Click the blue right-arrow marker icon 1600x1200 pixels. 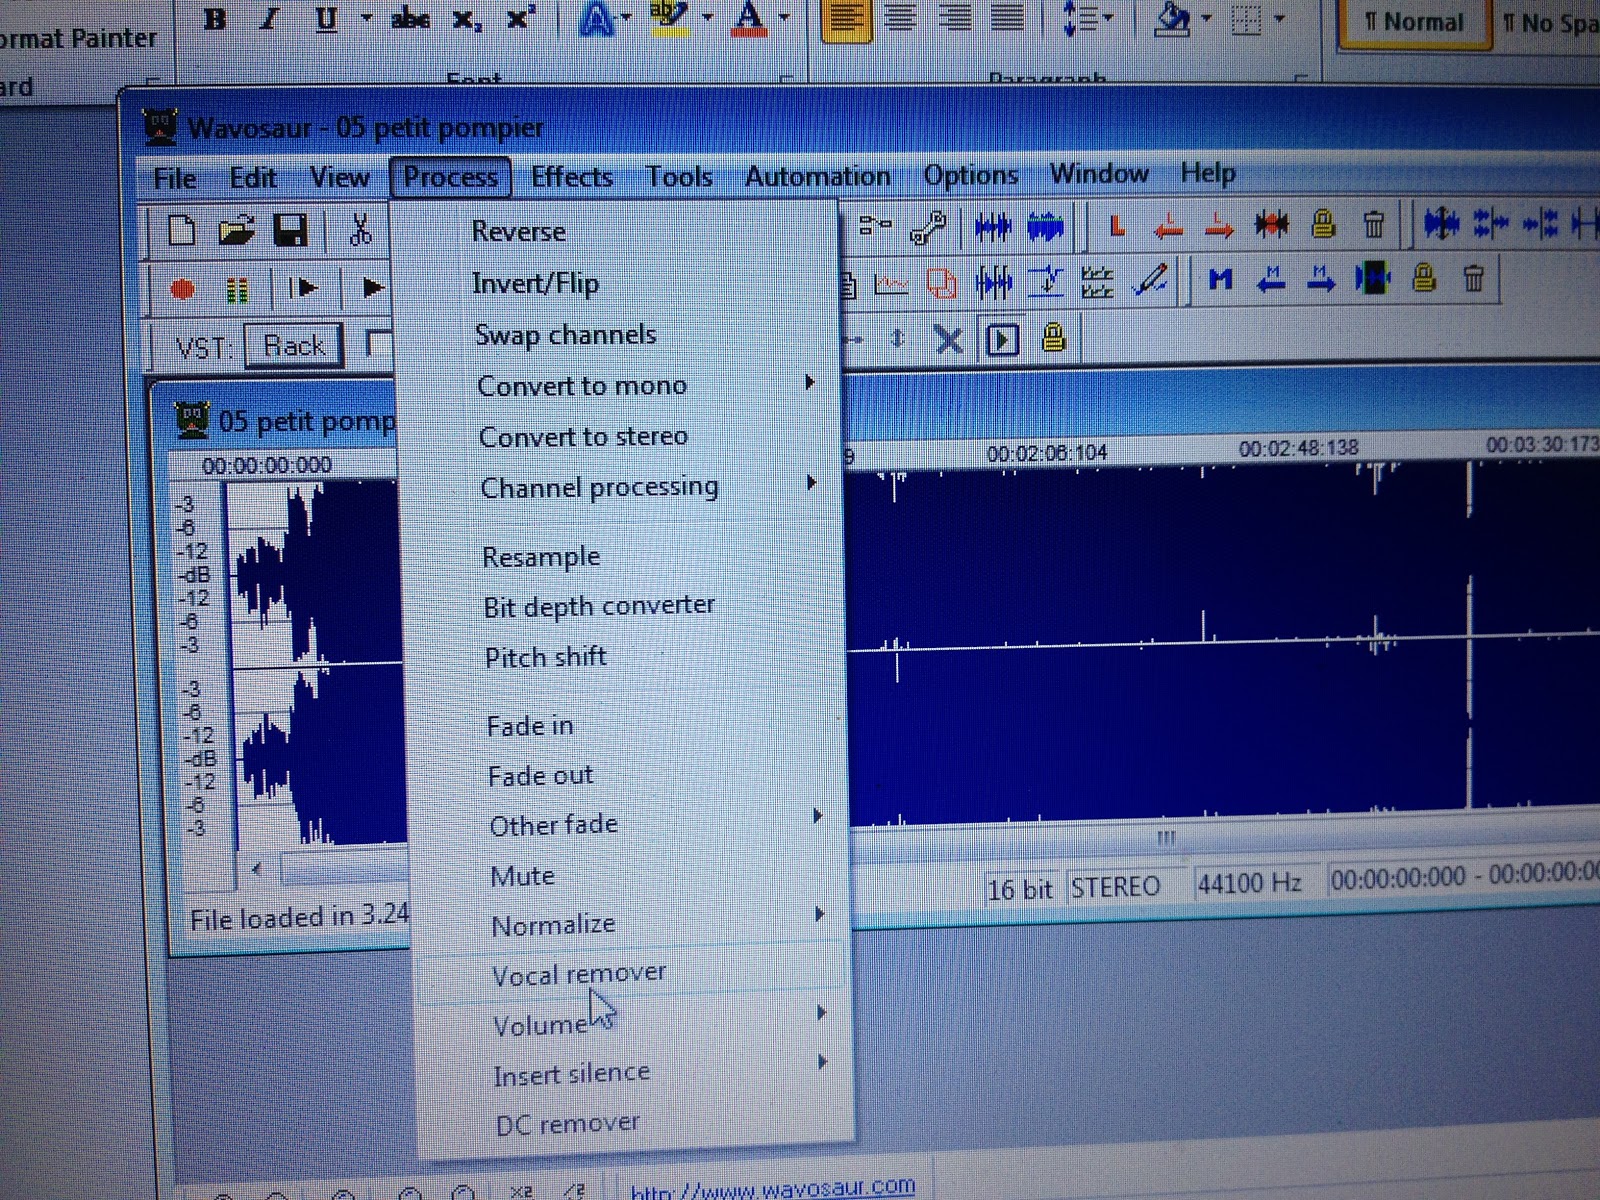pos(1320,278)
